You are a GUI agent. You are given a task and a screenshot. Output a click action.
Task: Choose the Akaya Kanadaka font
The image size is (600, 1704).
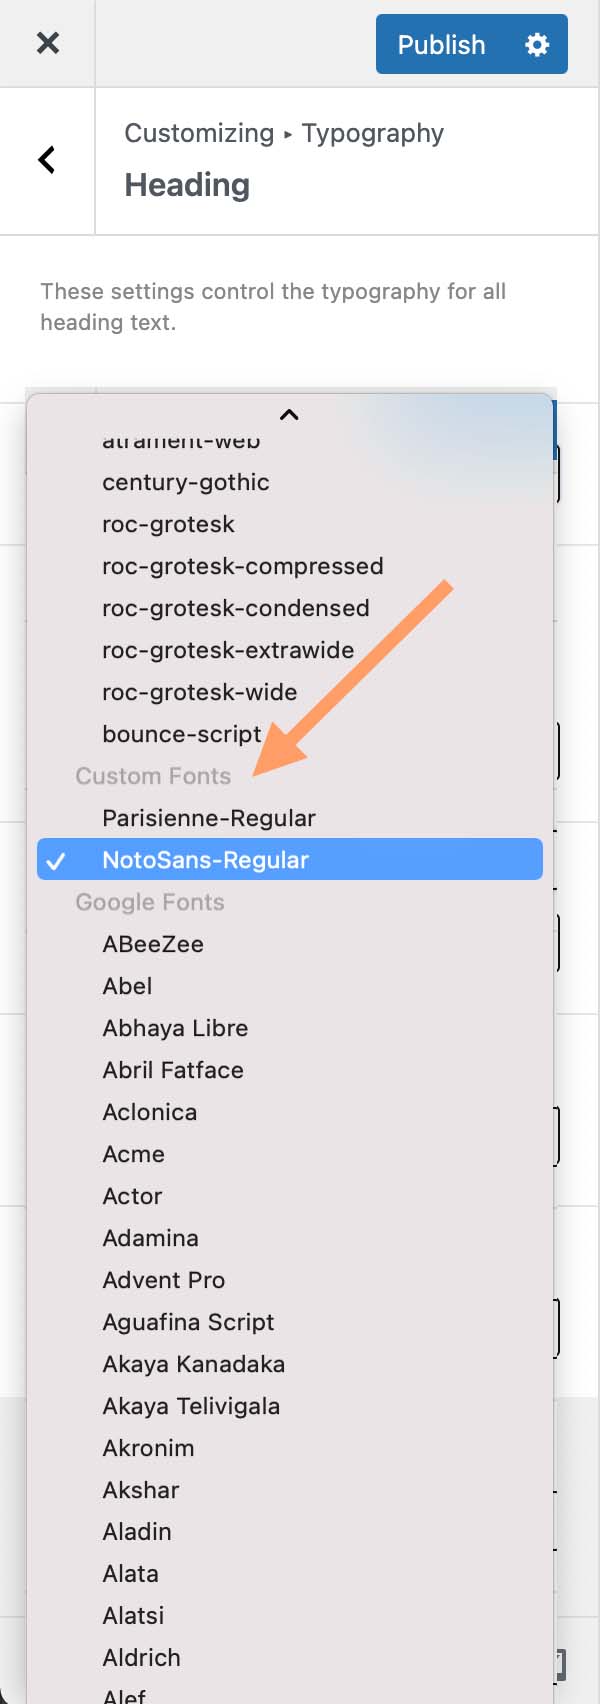(193, 1363)
